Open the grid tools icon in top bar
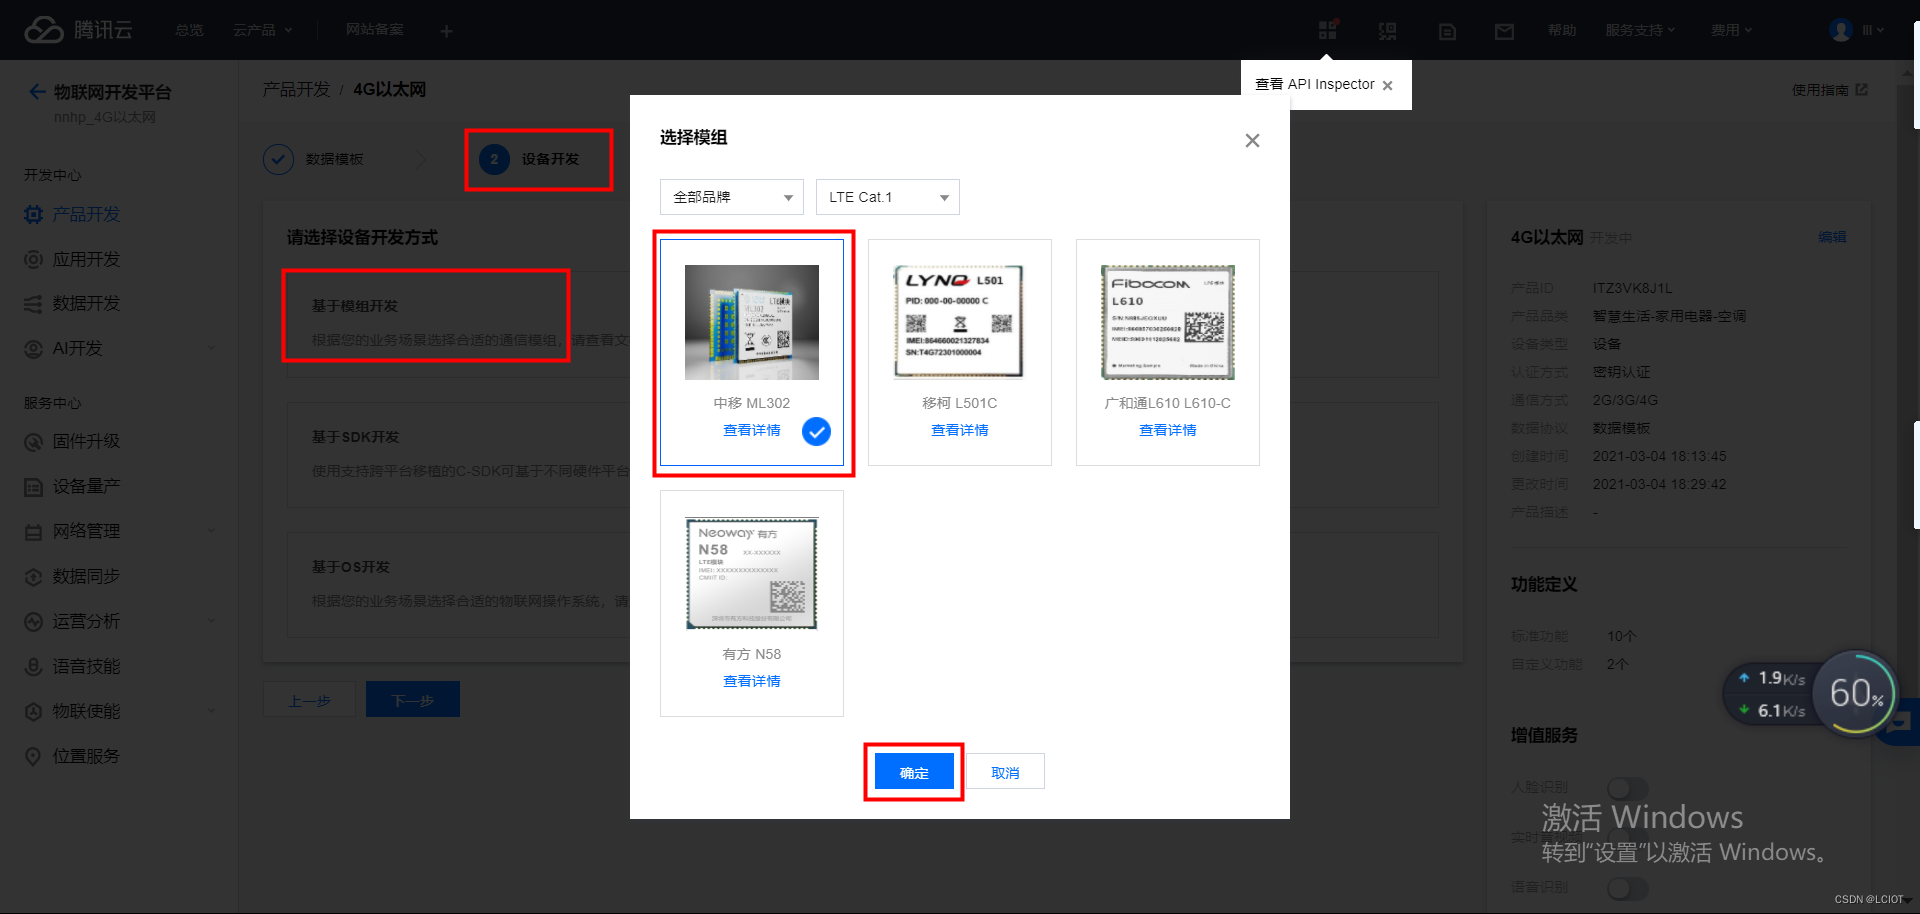 click(x=1328, y=30)
